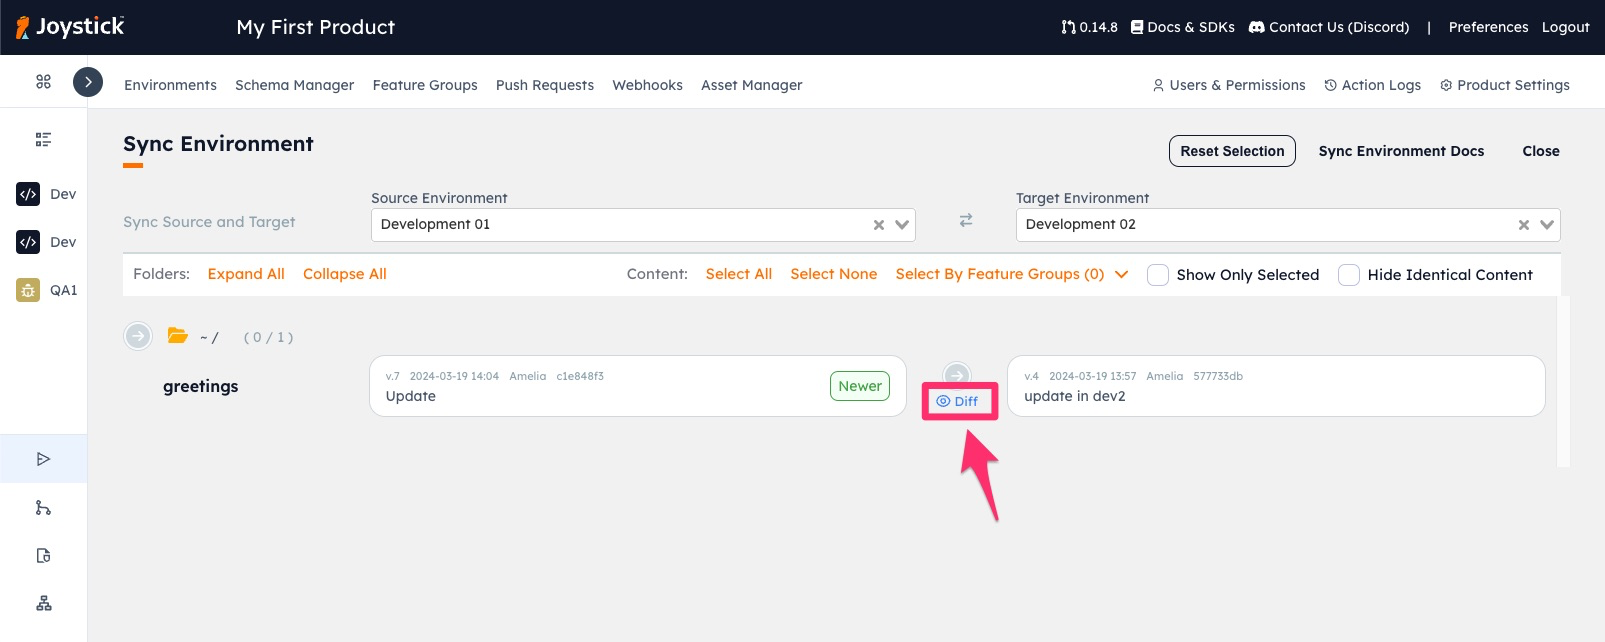Image resolution: width=1605 pixels, height=642 pixels.
Task: Click Logout
Action: click(1565, 27)
